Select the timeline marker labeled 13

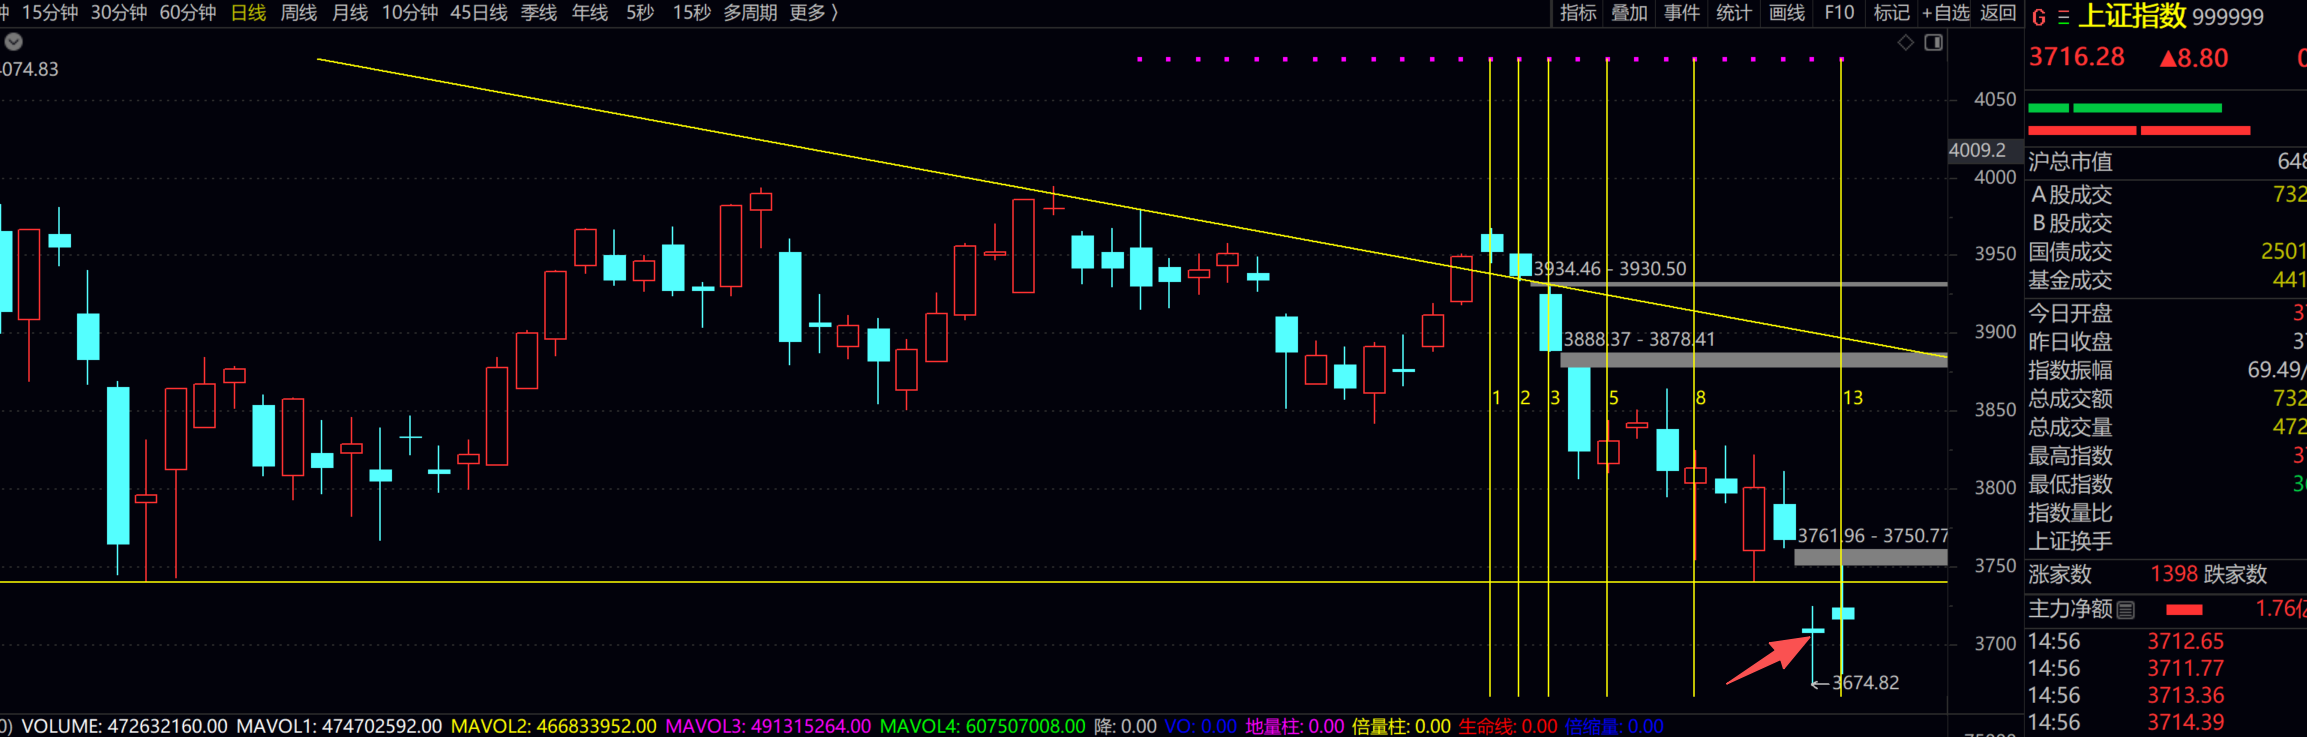1853,398
